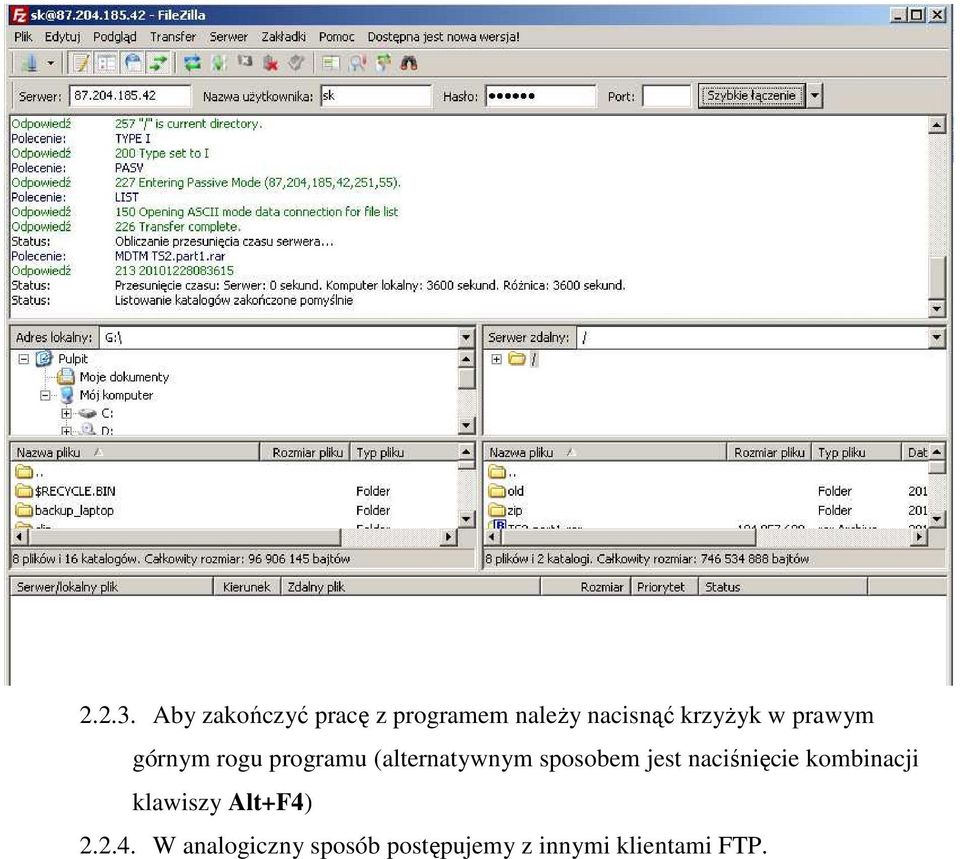Collapse the Pulpit tree node
The width and height of the screenshot is (960, 859).
pyautogui.click(x=24, y=359)
